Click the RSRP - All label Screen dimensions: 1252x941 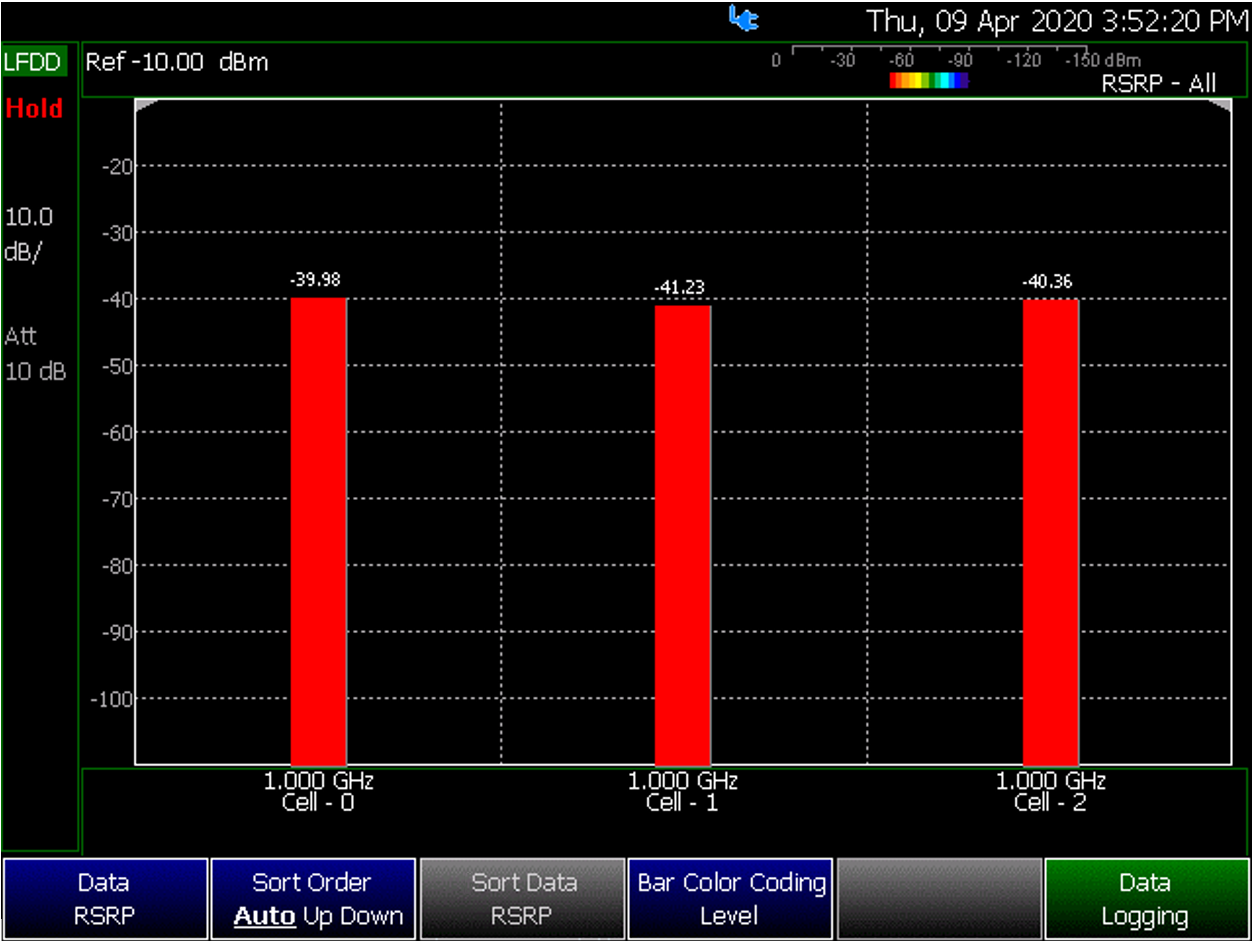coord(1159,84)
